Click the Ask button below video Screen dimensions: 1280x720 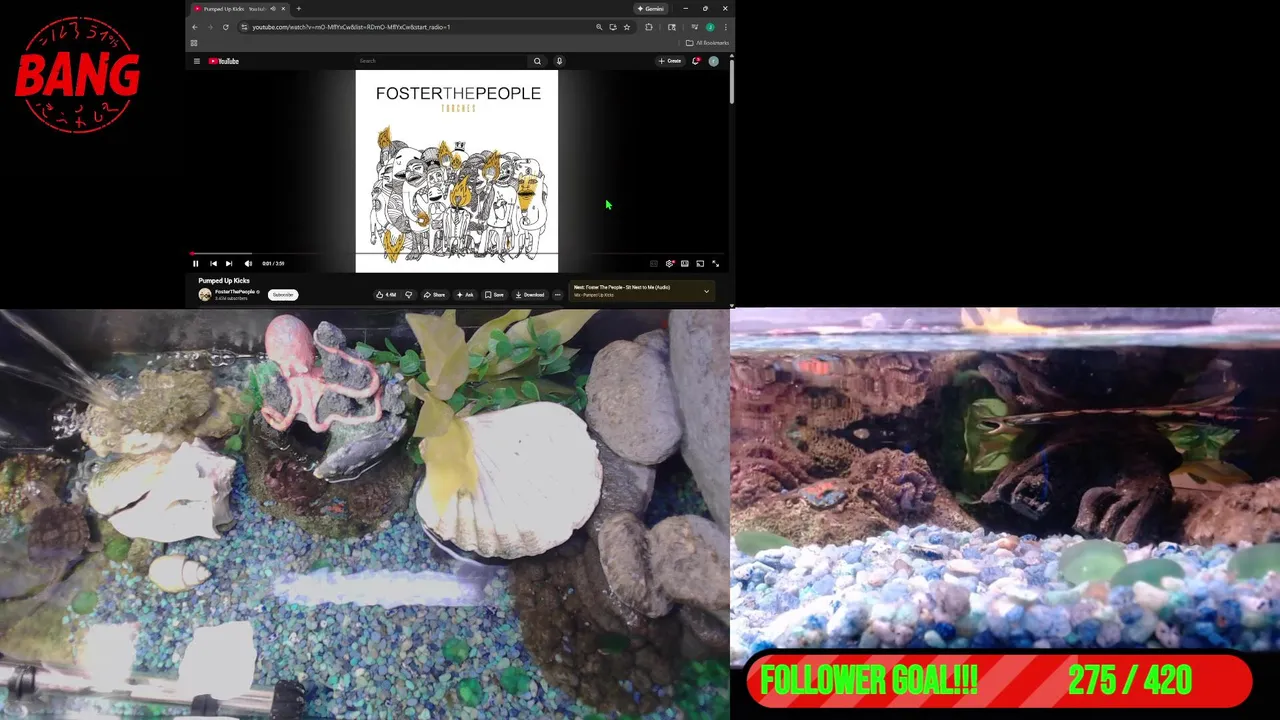(465, 295)
